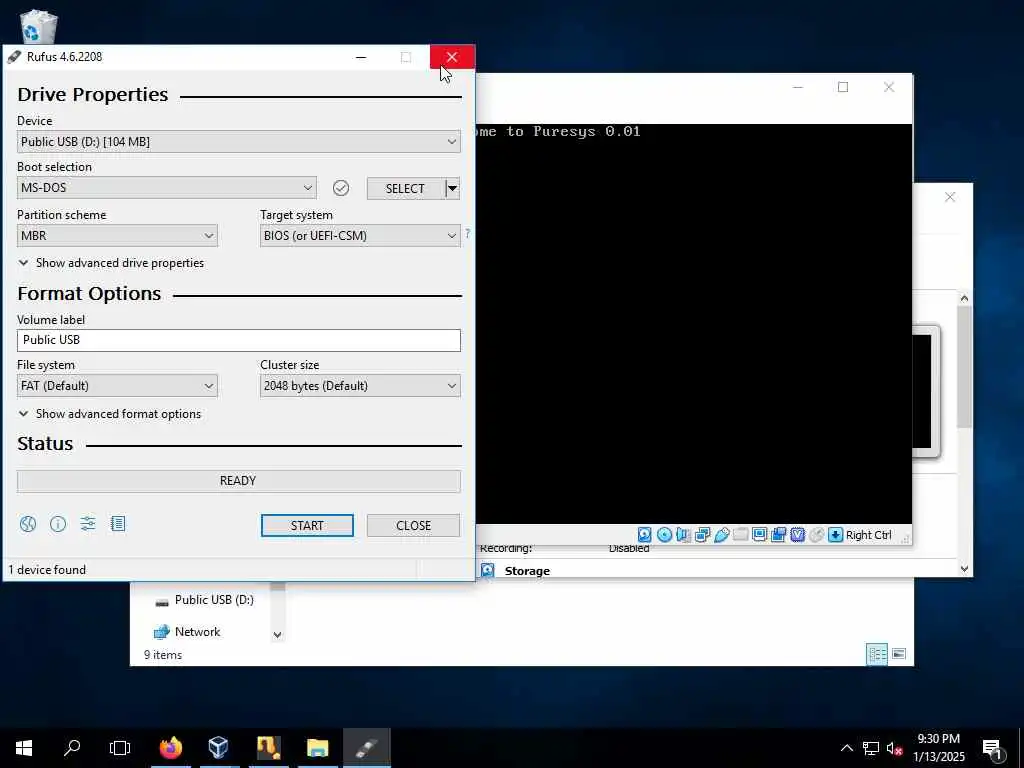The height and width of the screenshot is (768, 1024).
Task: Click the audio icon in VM status bar
Action: (683, 535)
